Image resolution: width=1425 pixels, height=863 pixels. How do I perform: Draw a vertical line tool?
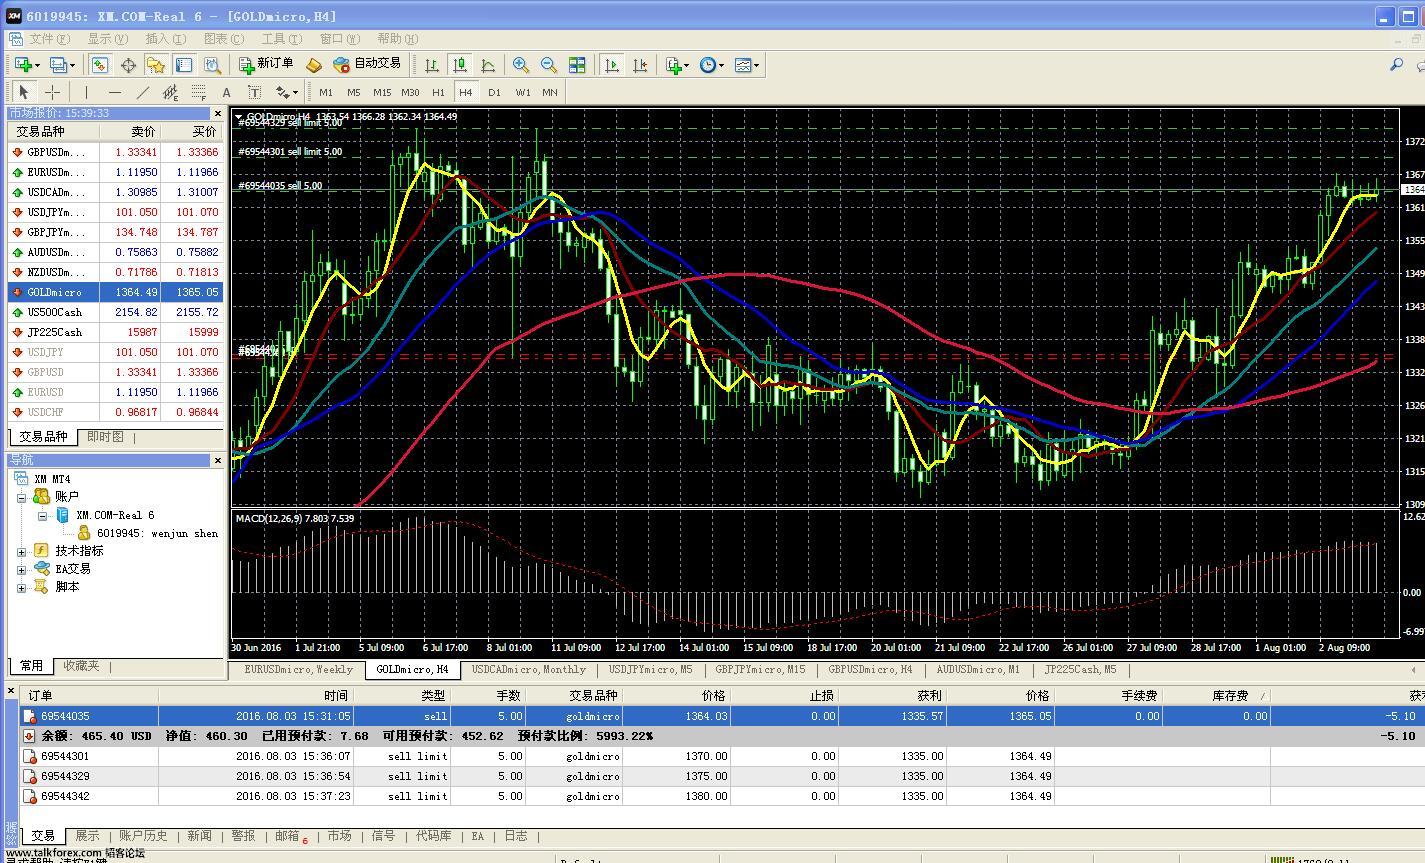pyautogui.click(x=87, y=92)
